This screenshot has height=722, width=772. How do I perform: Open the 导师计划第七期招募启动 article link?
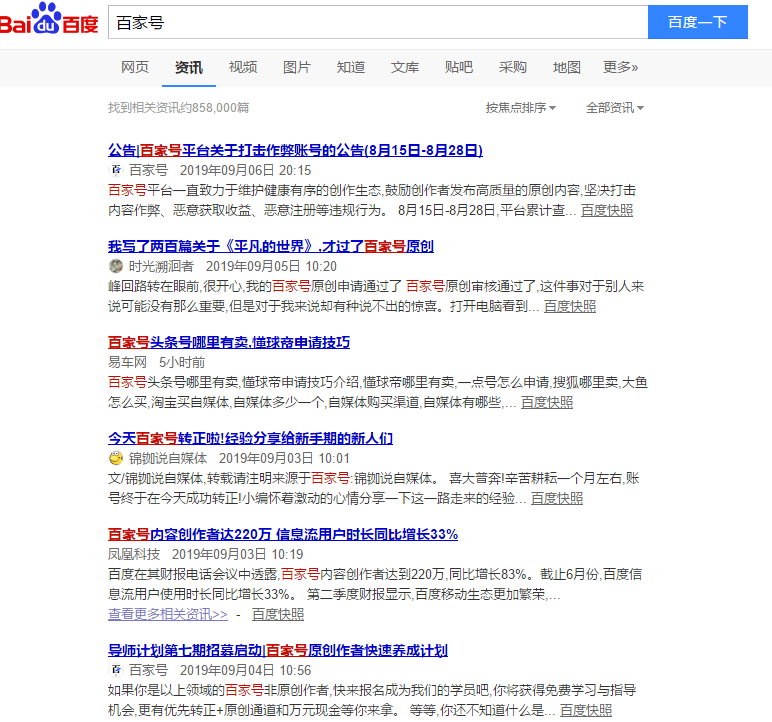click(278, 651)
